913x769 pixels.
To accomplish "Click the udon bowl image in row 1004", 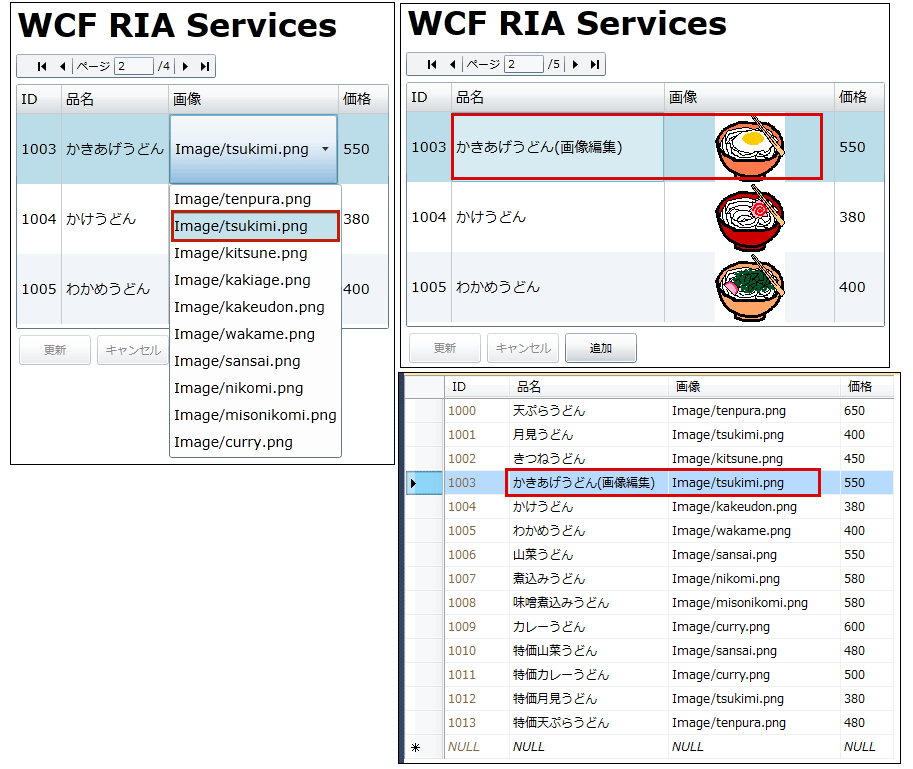I will tap(750, 217).
